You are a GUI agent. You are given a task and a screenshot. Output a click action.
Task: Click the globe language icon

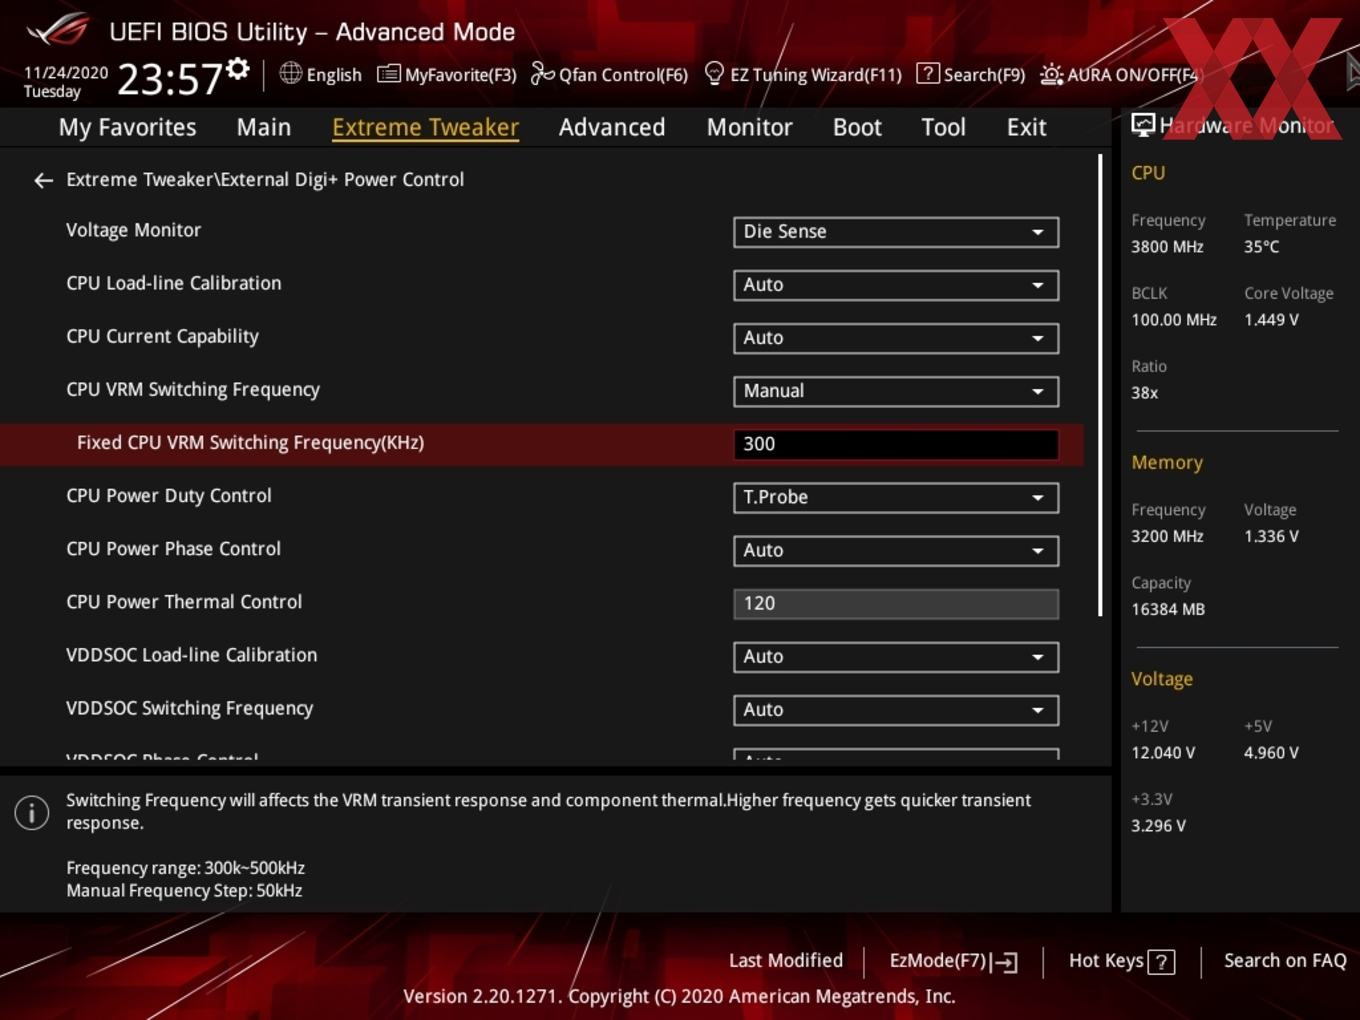click(290, 73)
